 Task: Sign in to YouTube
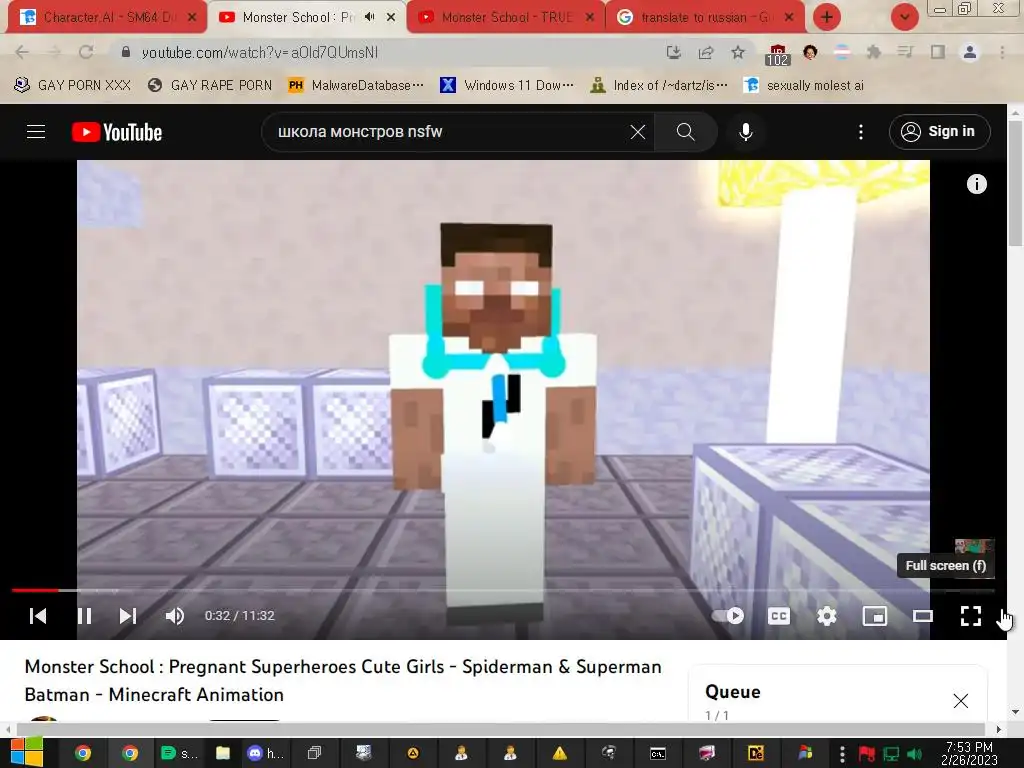[939, 132]
